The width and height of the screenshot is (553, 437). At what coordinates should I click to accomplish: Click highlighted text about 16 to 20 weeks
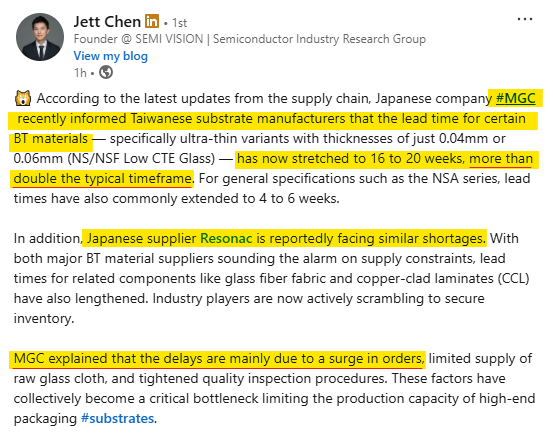point(351,159)
